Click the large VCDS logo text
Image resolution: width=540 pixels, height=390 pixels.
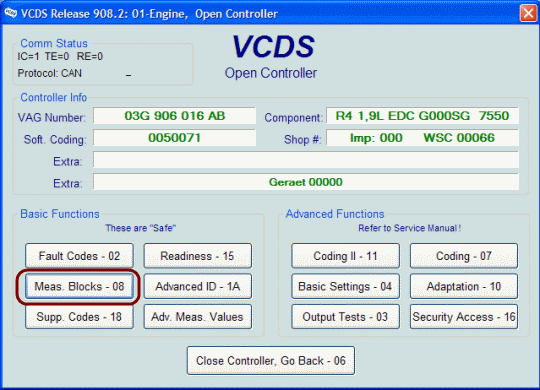tap(273, 46)
